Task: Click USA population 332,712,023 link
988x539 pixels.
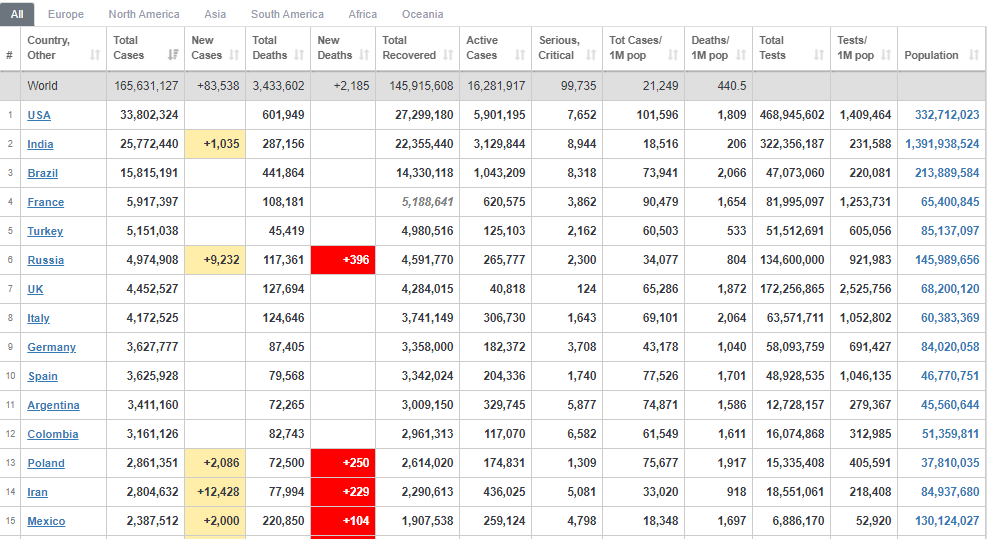Action: click(947, 115)
